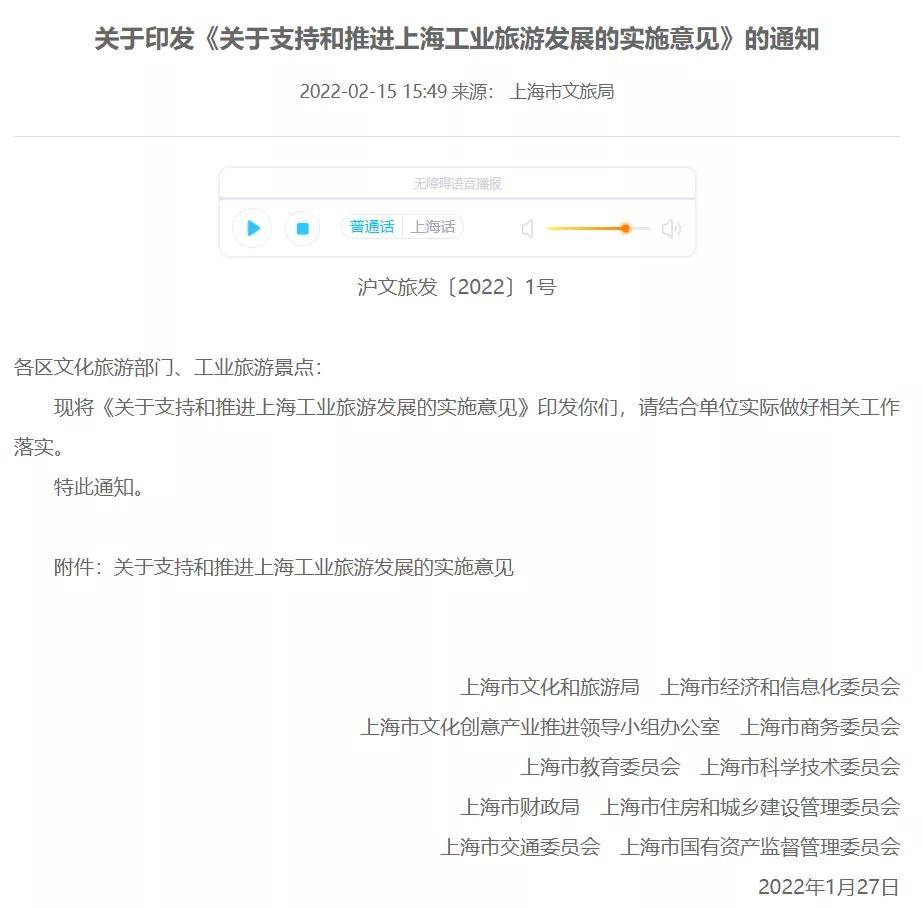The image size is (922, 908).
Task: Click the loud speaker icon
Action: 671,228
